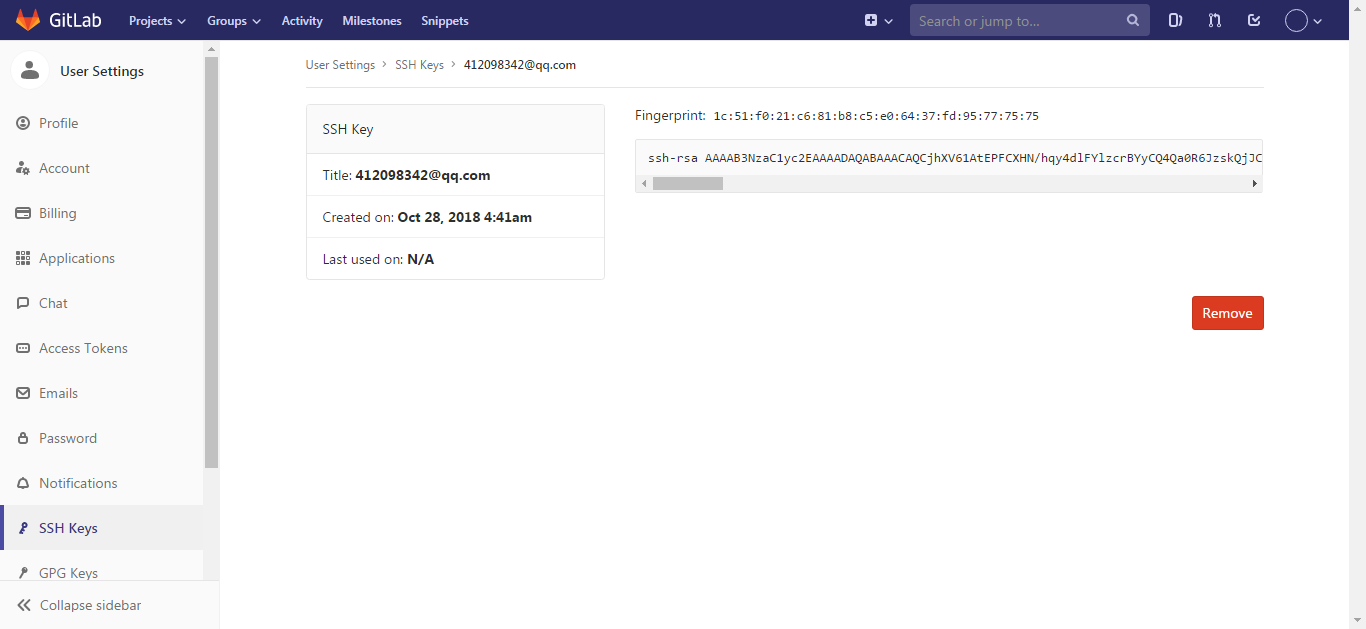The height and width of the screenshot is (629, 1366).
Task: Go back to SSH Keys breadcrumb link
Action: click(419, 64)
